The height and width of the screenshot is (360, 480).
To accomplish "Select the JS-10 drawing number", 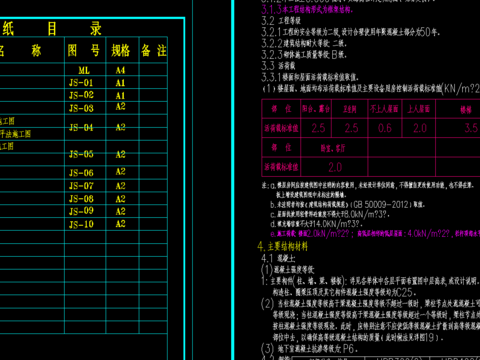I will 81,224.
